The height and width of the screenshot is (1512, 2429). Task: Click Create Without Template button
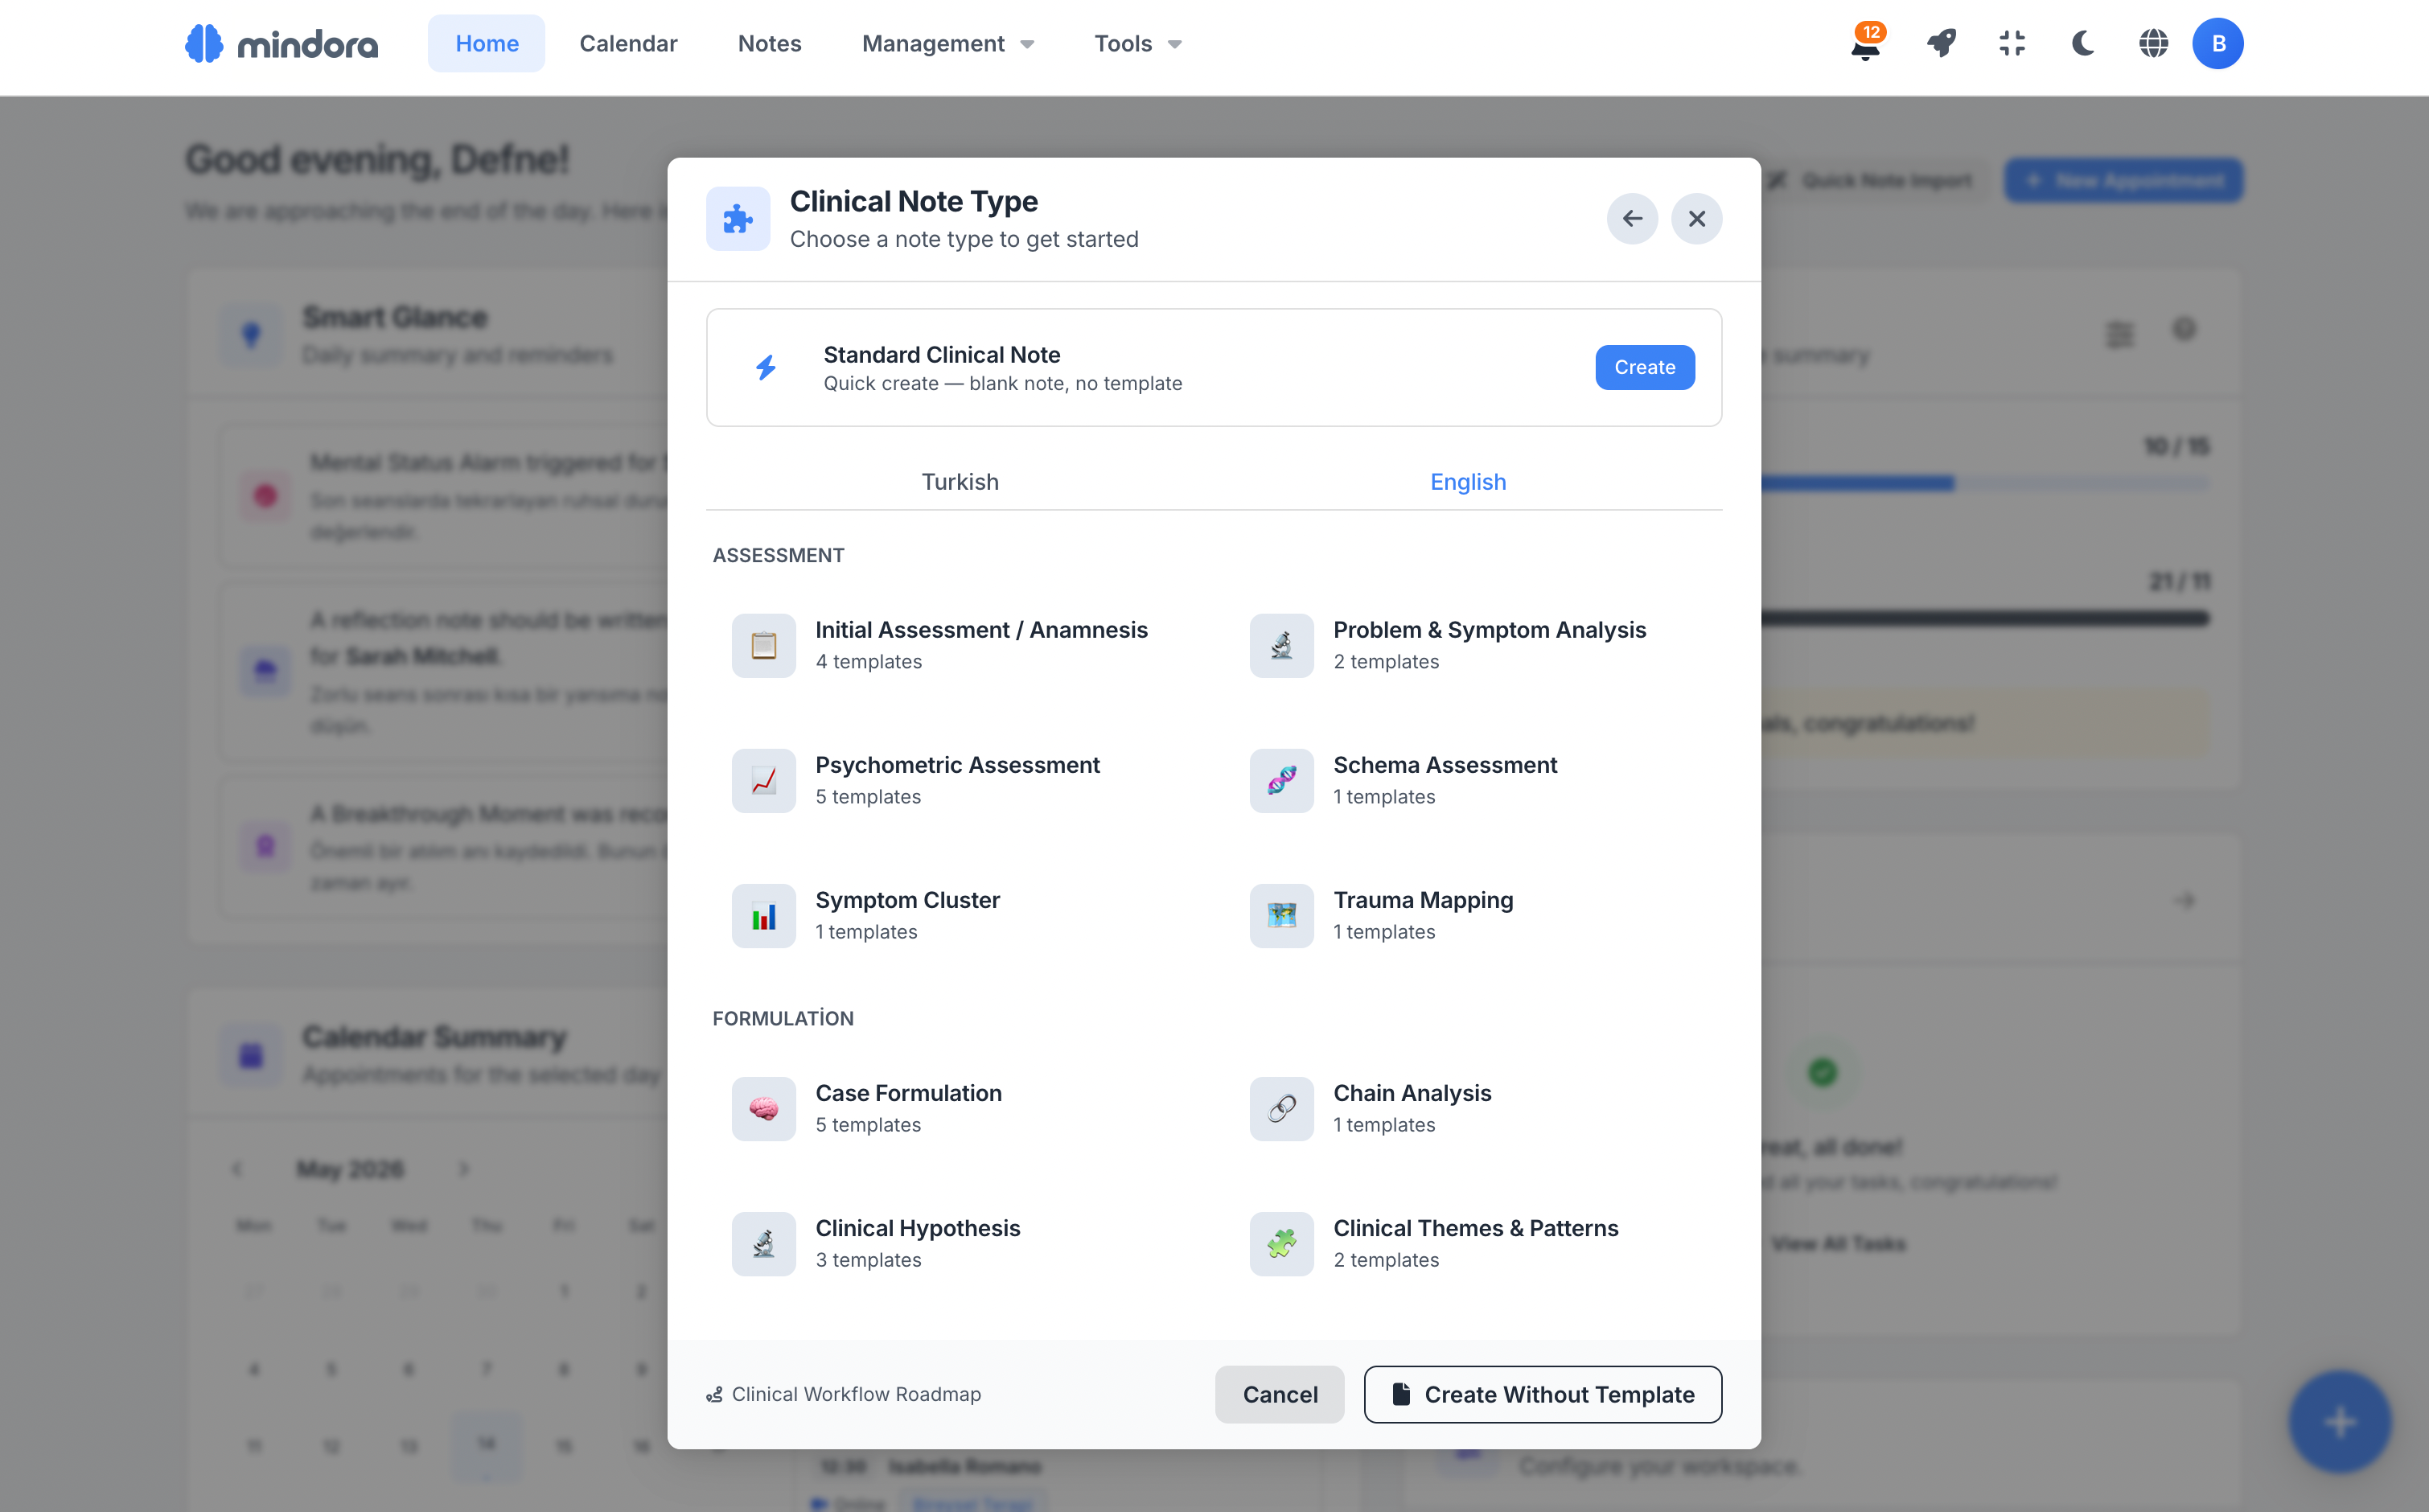(1542, 1394)
